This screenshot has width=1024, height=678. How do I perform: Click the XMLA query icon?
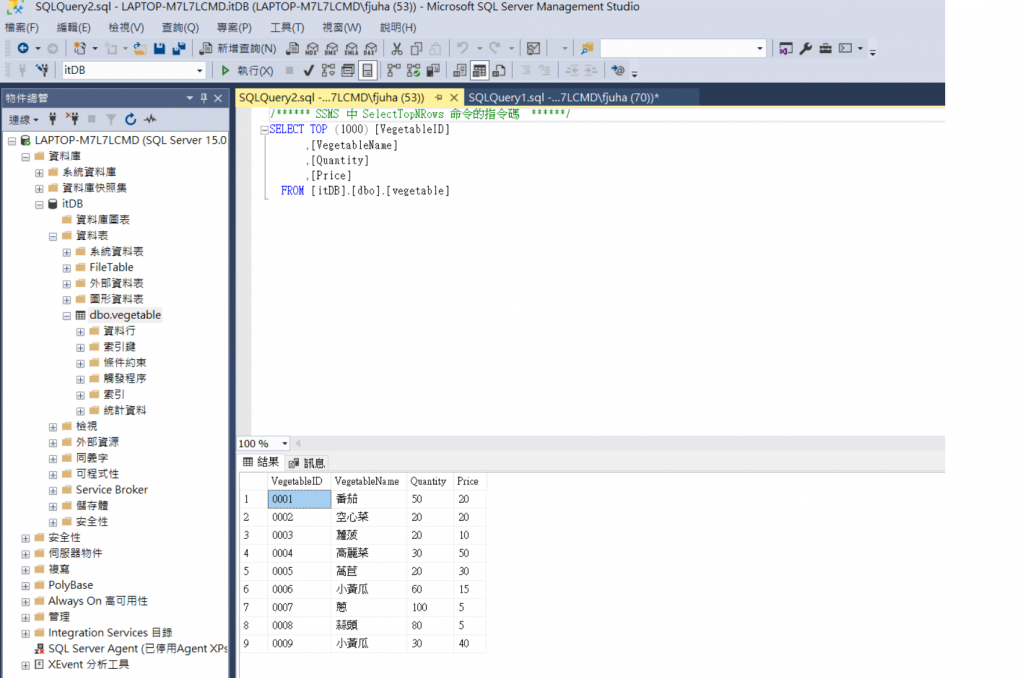point(351,48)
